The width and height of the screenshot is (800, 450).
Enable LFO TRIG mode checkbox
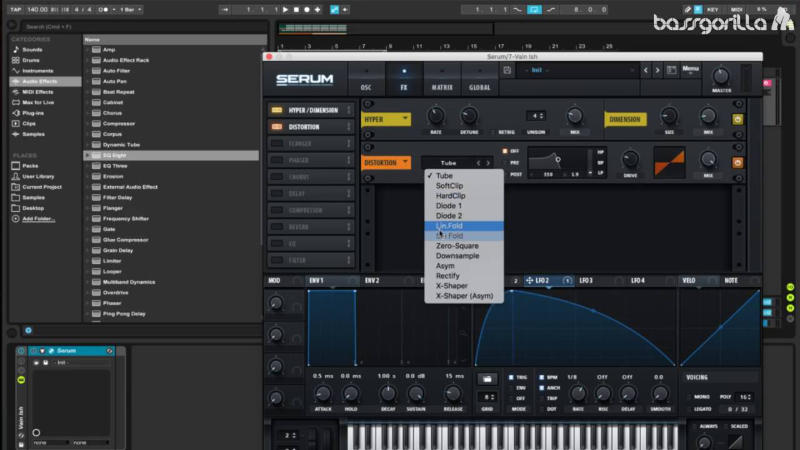click(x=511, y=378)
